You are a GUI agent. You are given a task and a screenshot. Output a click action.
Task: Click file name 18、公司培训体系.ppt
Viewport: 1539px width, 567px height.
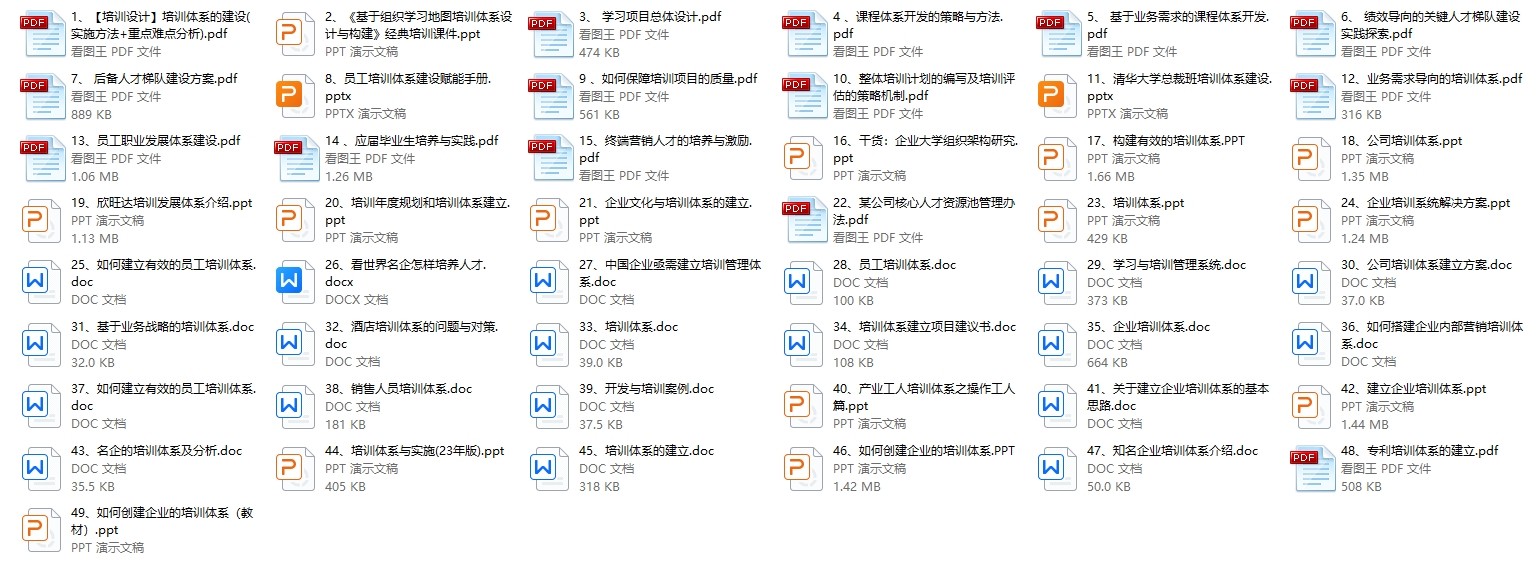point(1401,141)
